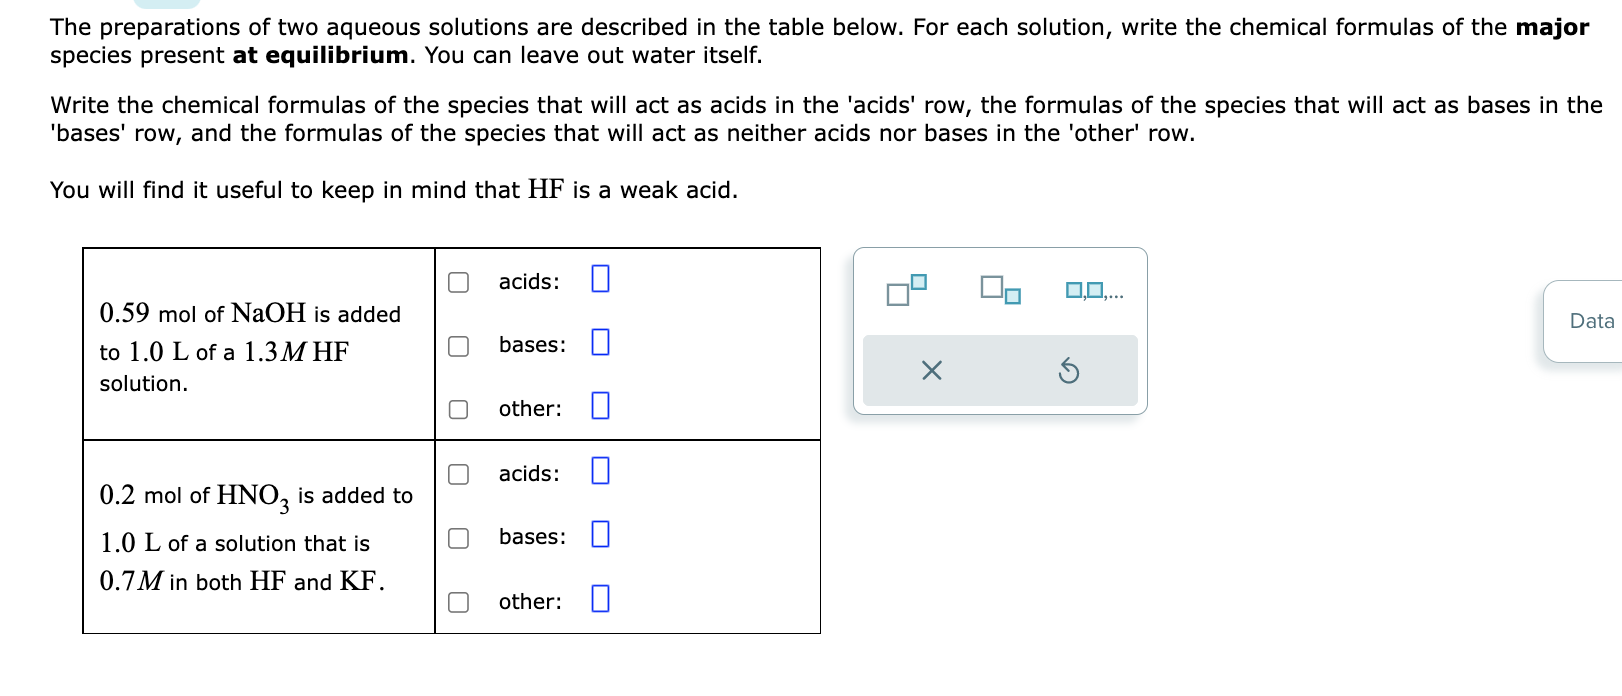Image resolution: width=1622 pixels, height=696 pixels.
Task: Select the NaOH problem description cell
Action: click(x=258, y=344)
